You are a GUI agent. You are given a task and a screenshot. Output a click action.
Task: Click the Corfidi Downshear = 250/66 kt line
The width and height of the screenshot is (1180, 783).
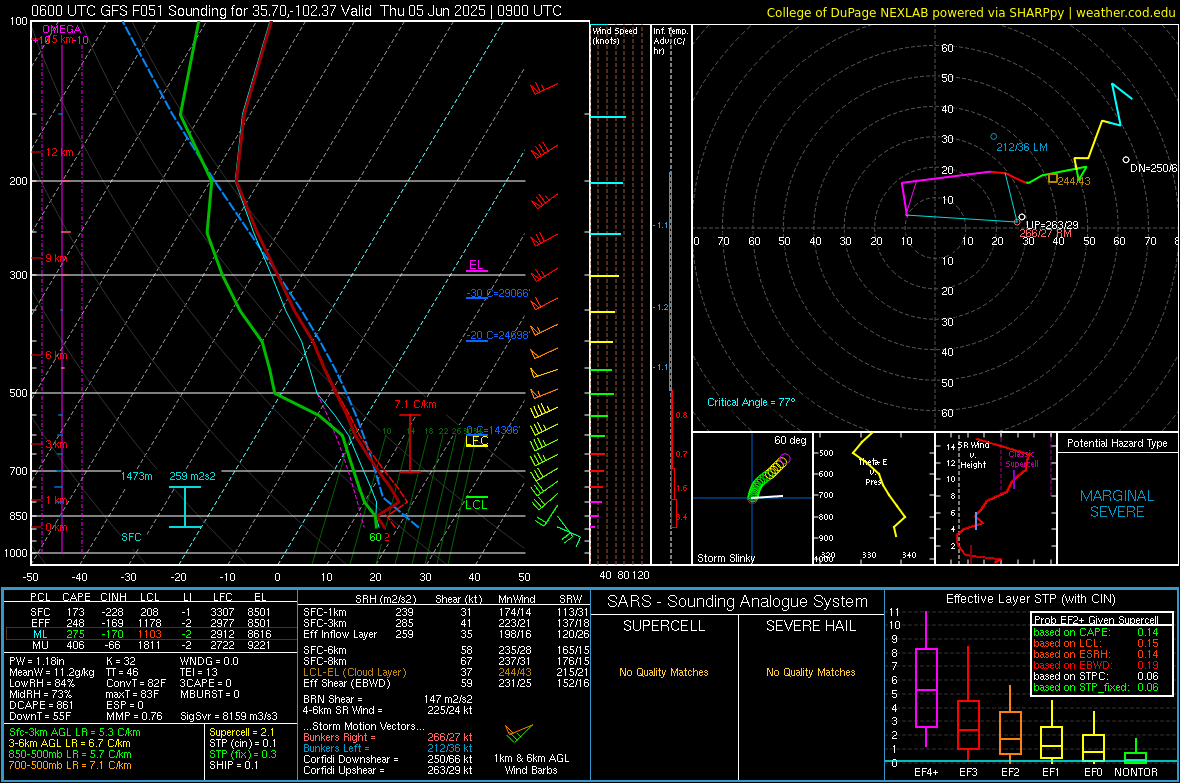pyautogui.click(x=388, y=759)
